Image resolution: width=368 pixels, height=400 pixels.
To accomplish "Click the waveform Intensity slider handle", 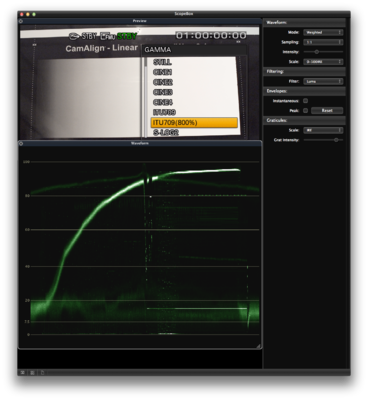I will [317, 52].
